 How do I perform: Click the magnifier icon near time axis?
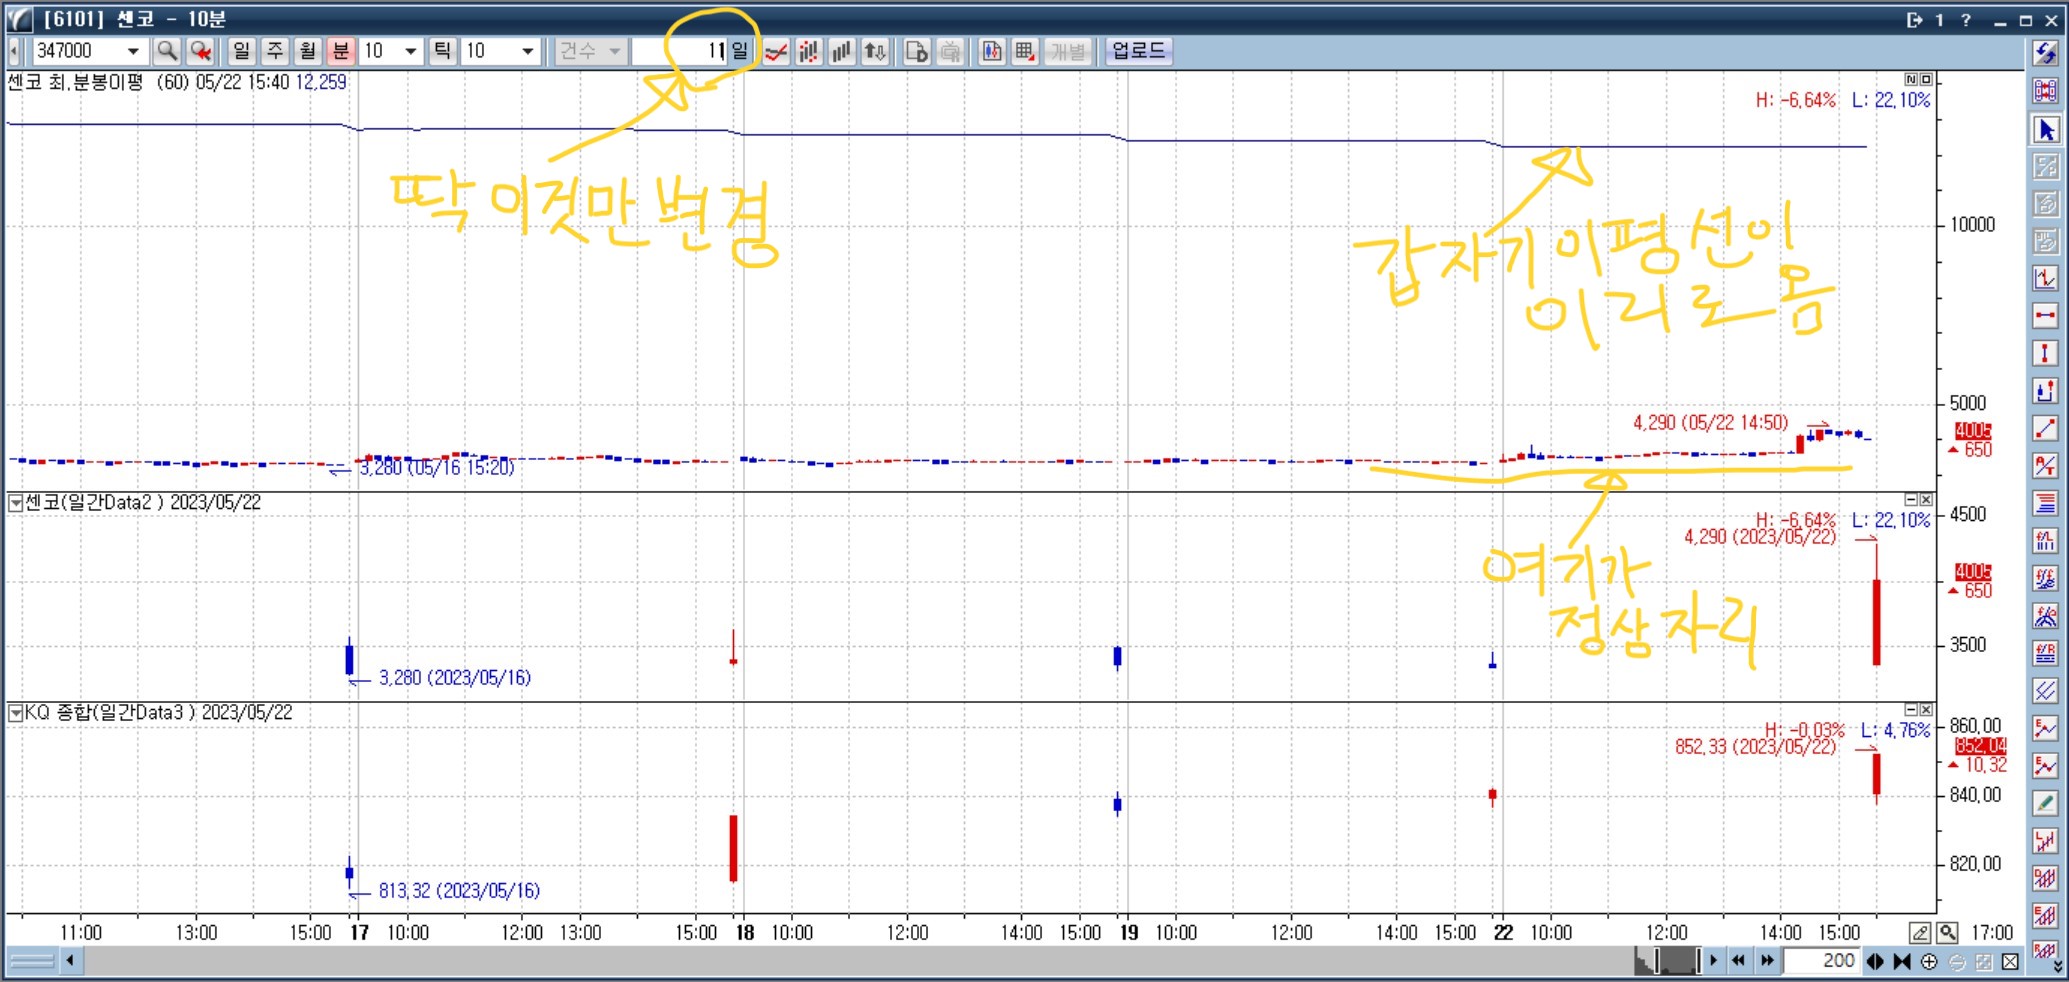(1946, 932)
